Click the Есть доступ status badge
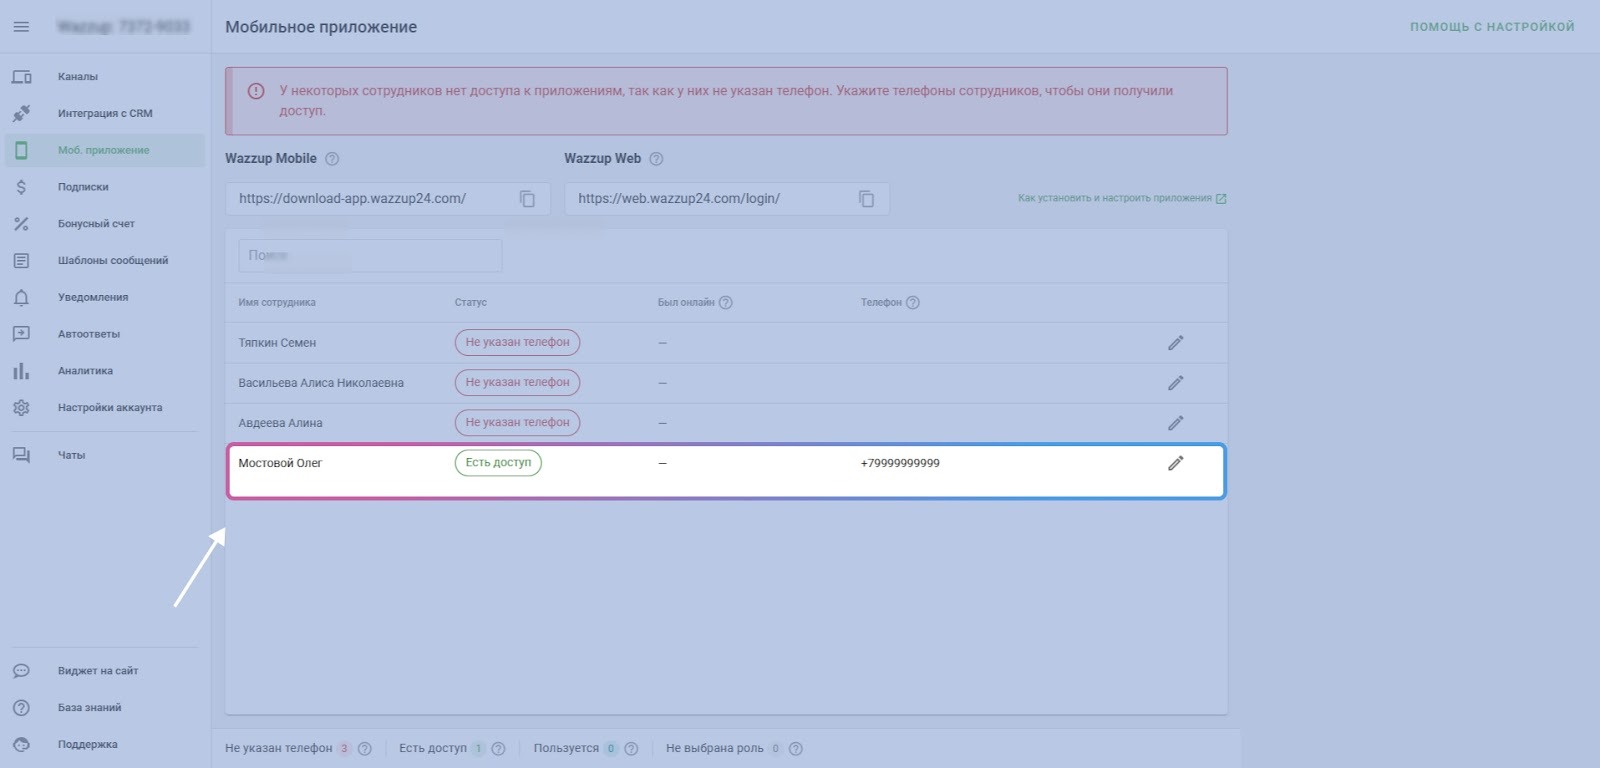This screenshot has width=1600, height=768. point(498,463)
